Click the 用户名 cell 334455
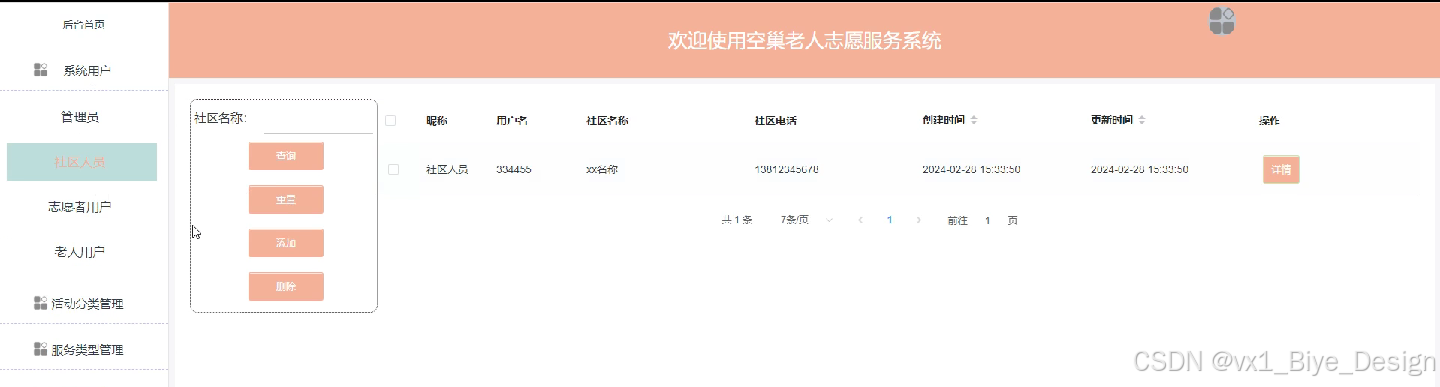Screen dimensions: 1440x387 tap(513, 170)
